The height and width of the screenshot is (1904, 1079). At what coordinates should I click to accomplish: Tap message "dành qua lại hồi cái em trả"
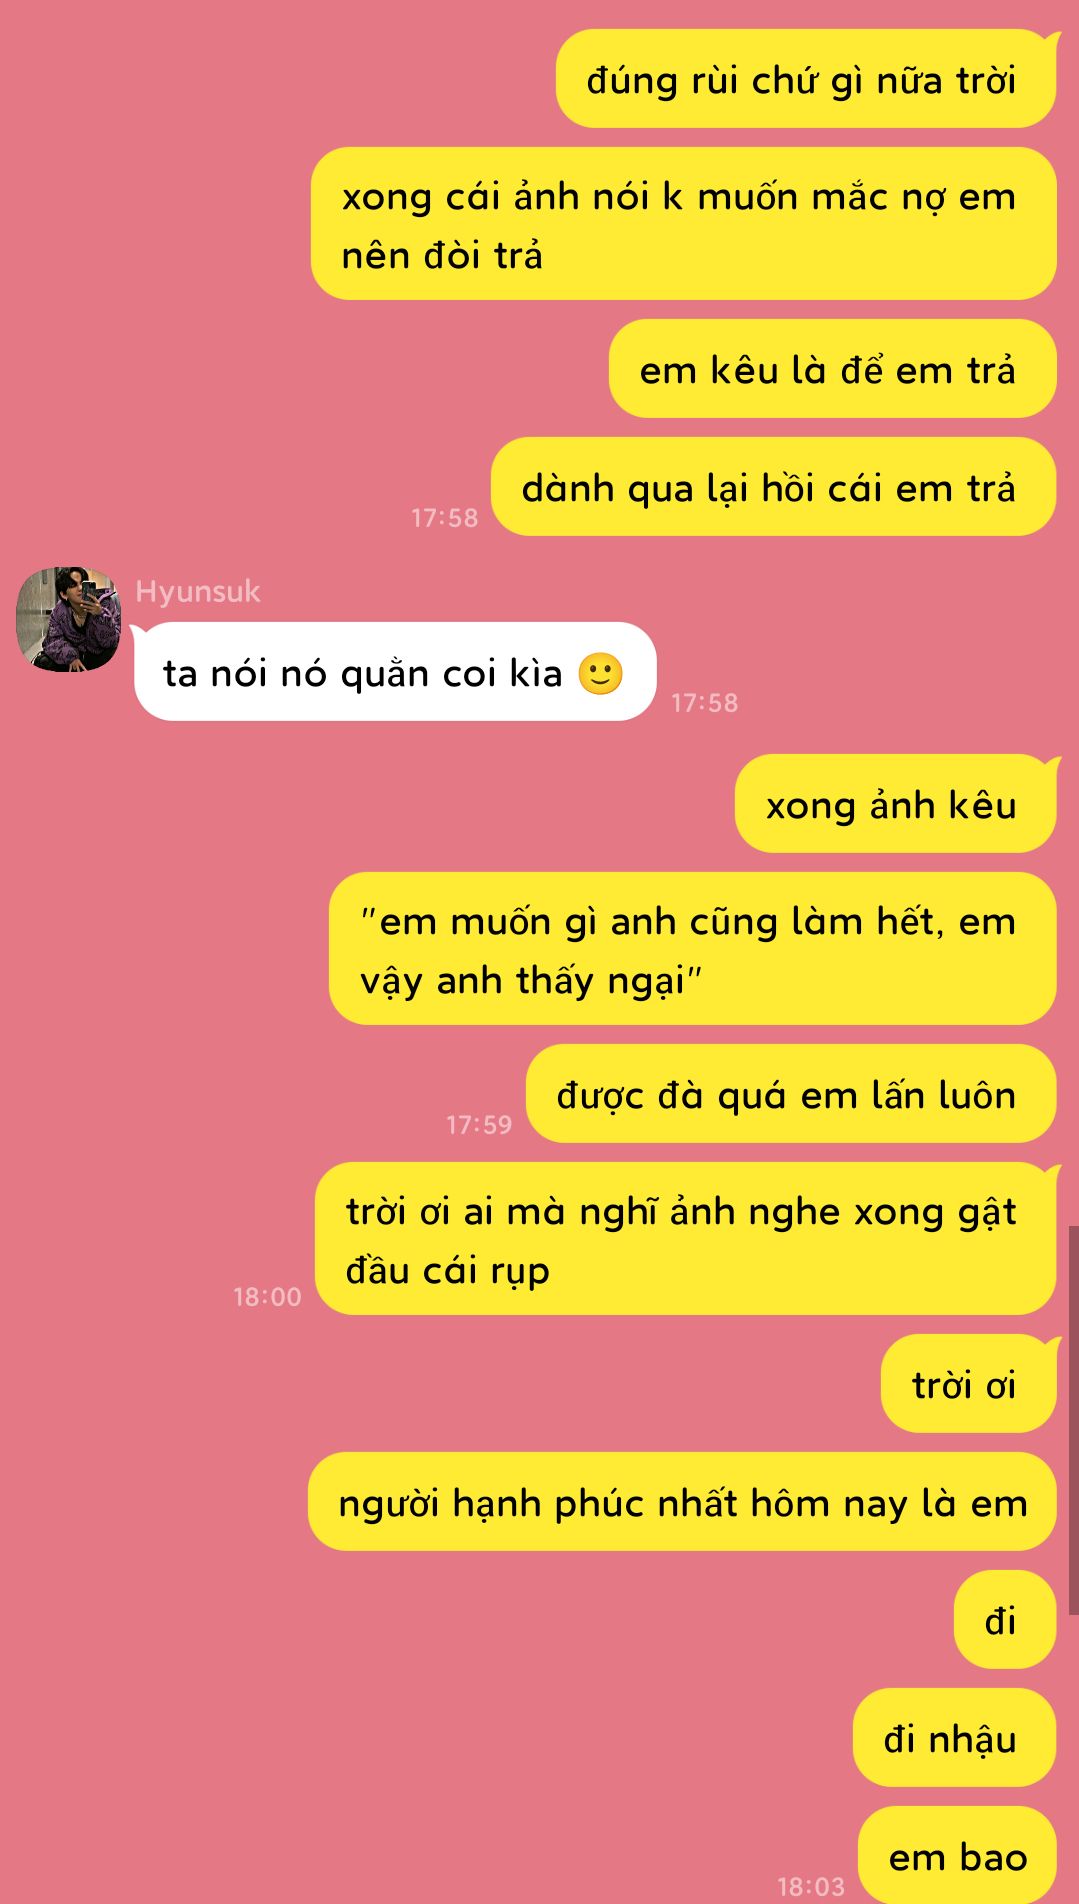point(773,487)
